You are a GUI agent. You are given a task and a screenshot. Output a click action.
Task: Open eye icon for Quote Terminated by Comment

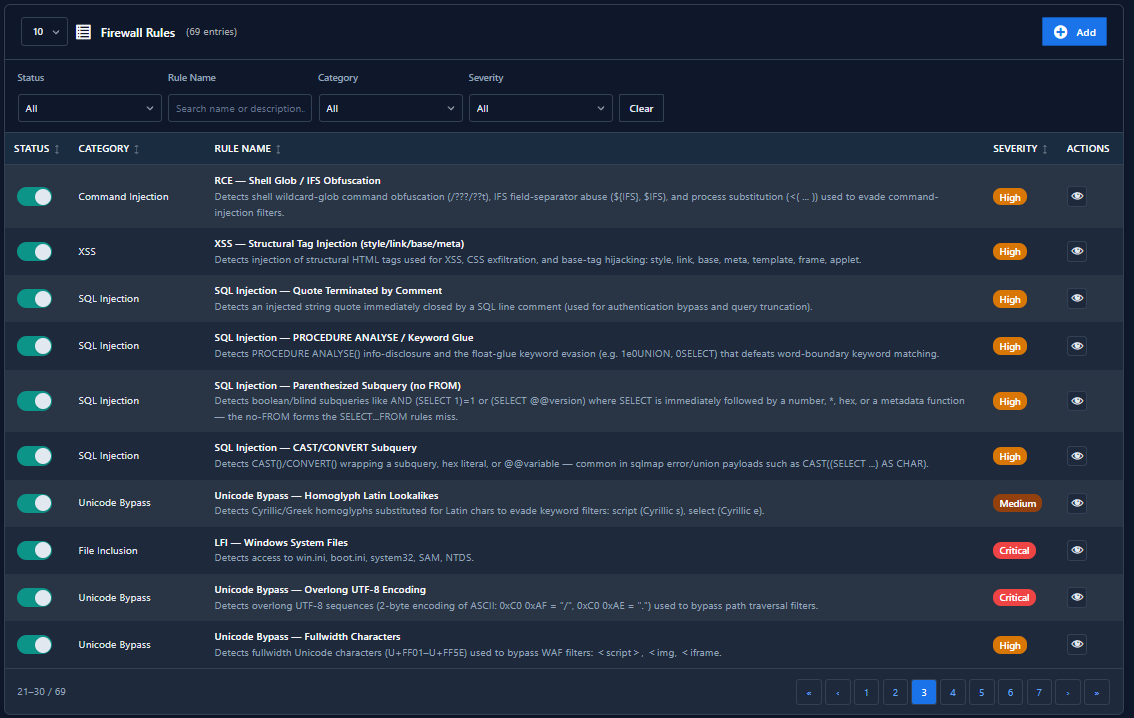pyautogui.click(x=1077, y=299)
